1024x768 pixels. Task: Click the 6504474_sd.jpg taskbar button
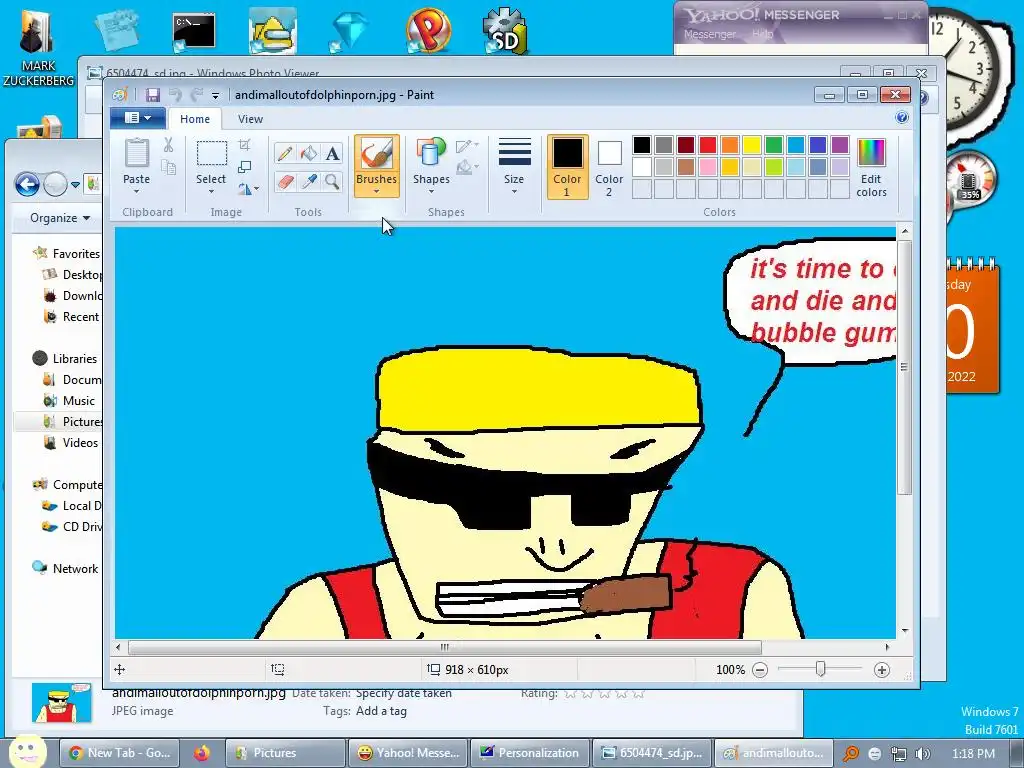point(652,753)
